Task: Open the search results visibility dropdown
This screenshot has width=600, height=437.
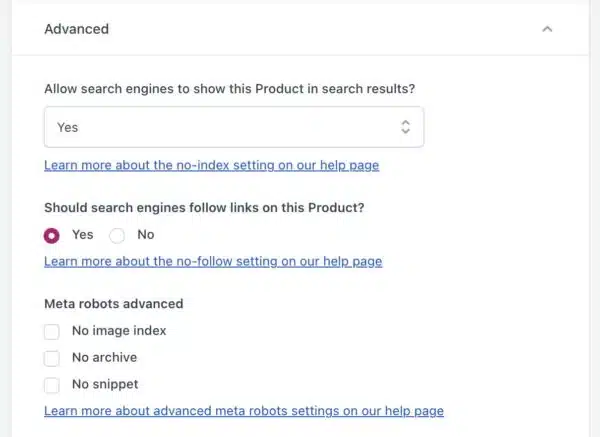Action: pyautogui.click(x=233, y=127)
